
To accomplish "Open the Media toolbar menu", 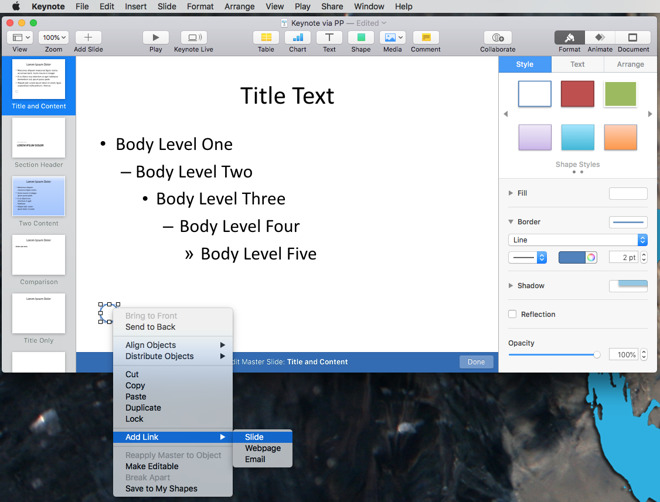I will pos(392,37).
